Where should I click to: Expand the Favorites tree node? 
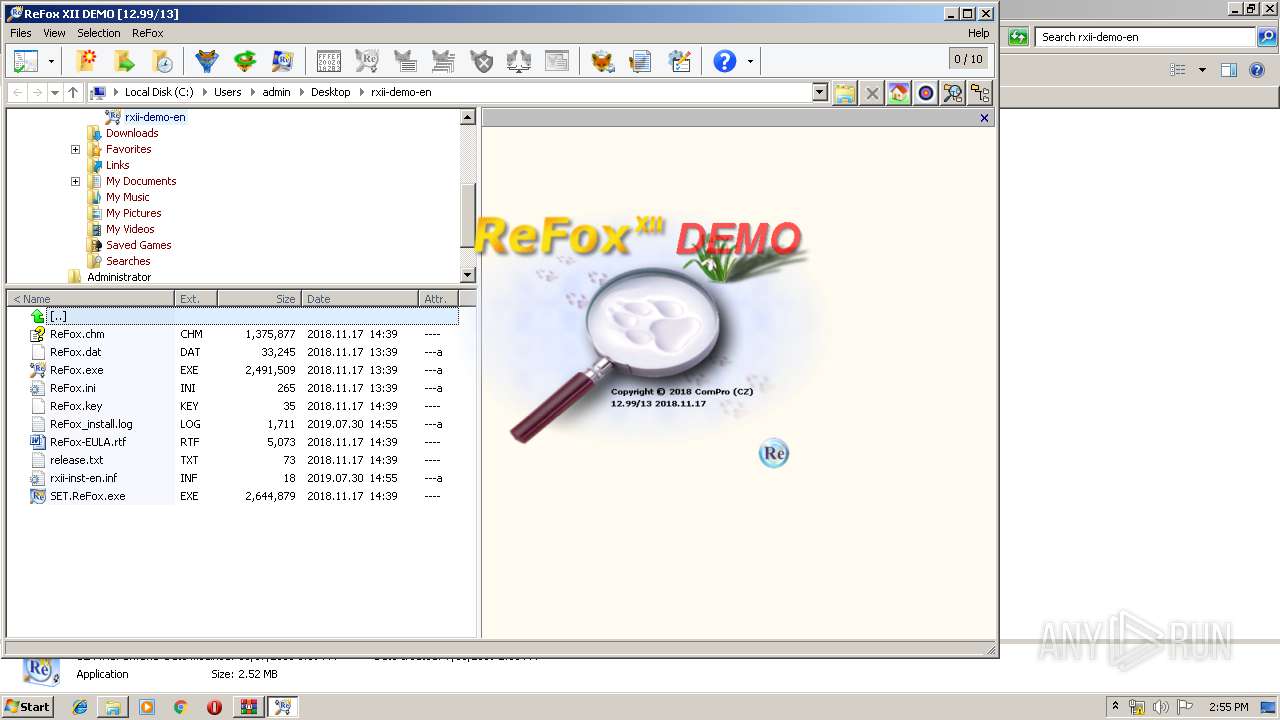[75, 149]
